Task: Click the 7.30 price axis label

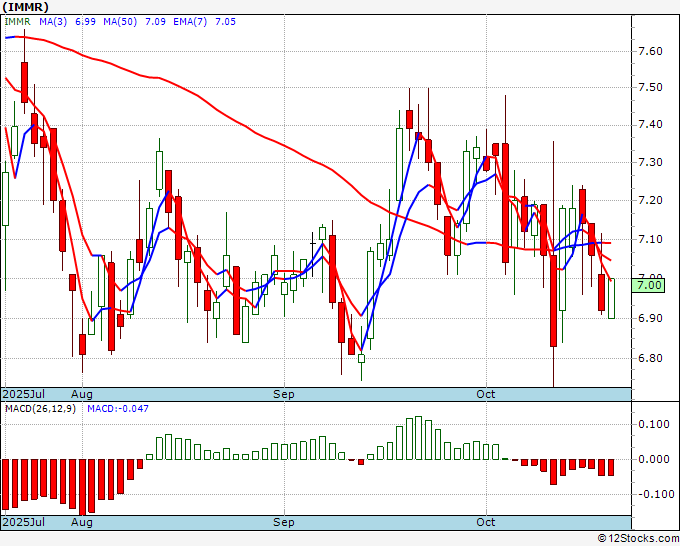Action: [651, 163]
